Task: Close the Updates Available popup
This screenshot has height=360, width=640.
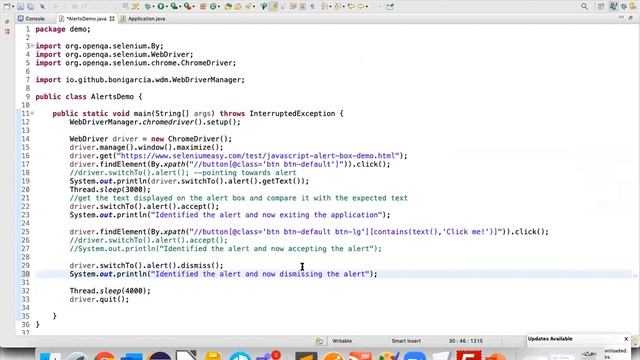Action: coord(626,339)
